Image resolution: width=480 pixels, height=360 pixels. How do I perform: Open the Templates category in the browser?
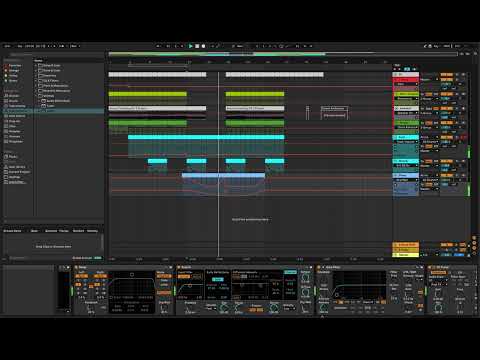(13, 141)
